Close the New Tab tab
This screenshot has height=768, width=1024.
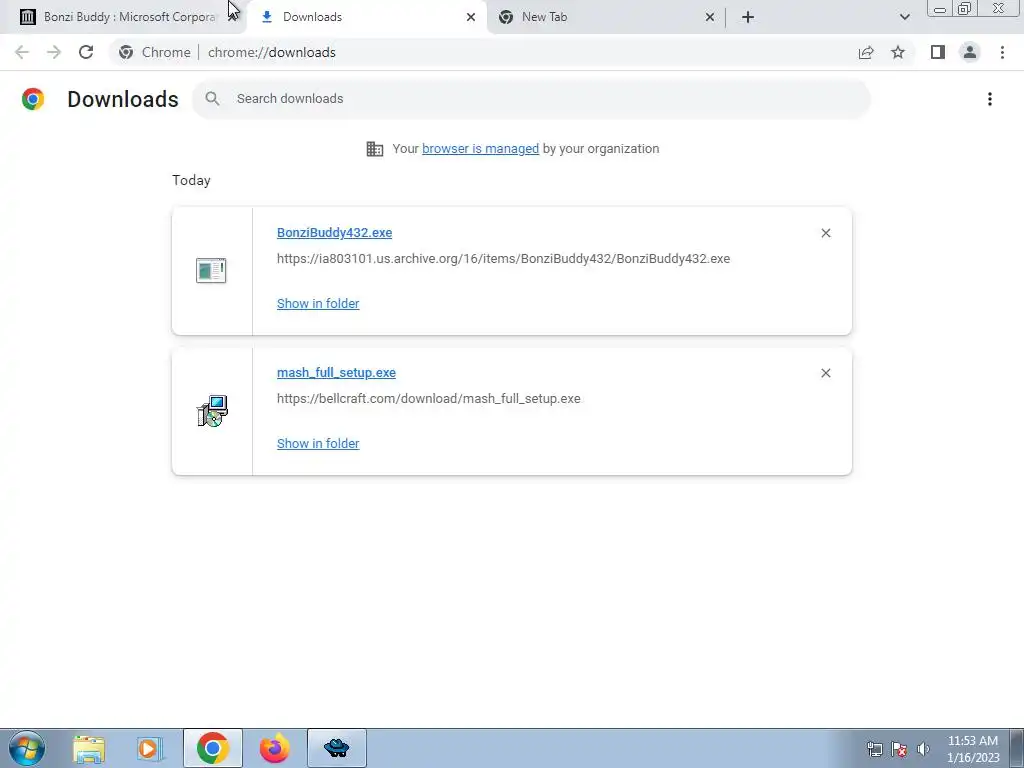(x=710, y=17)
